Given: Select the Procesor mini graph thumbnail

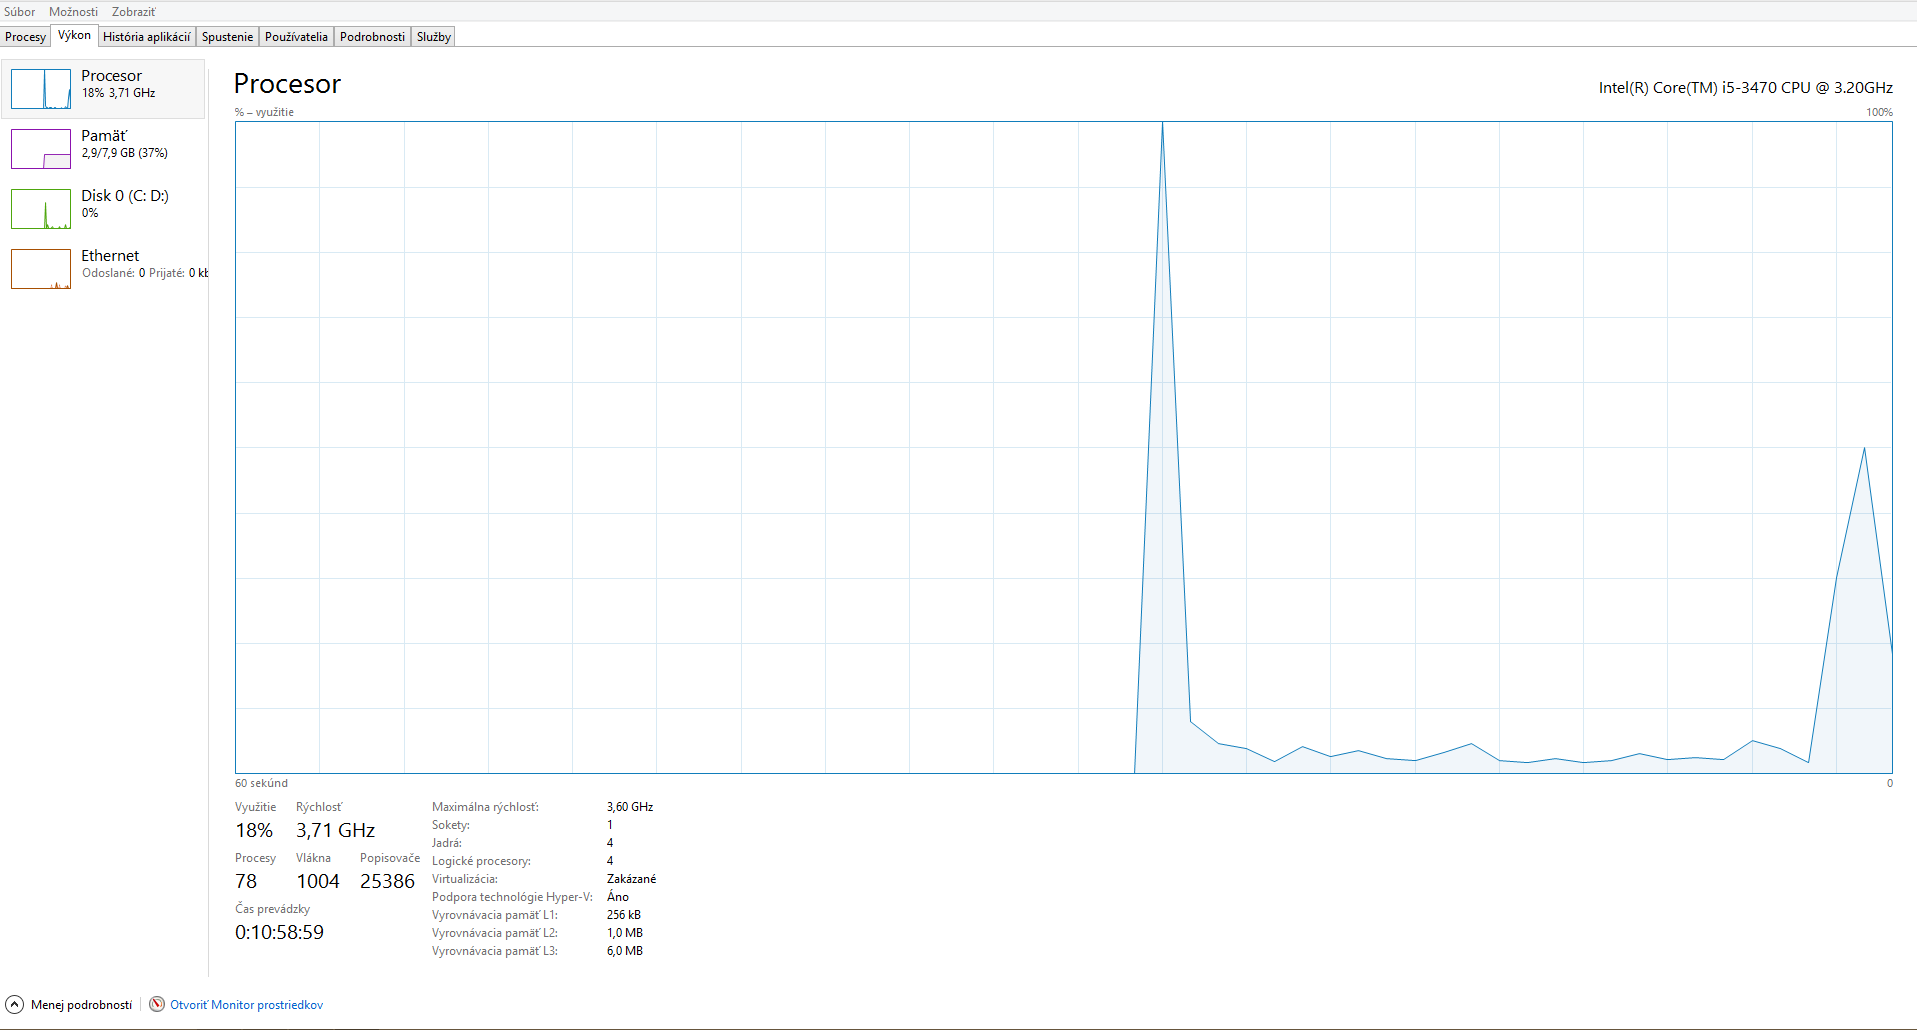Looking at the screenshot, I should (41, 89).
